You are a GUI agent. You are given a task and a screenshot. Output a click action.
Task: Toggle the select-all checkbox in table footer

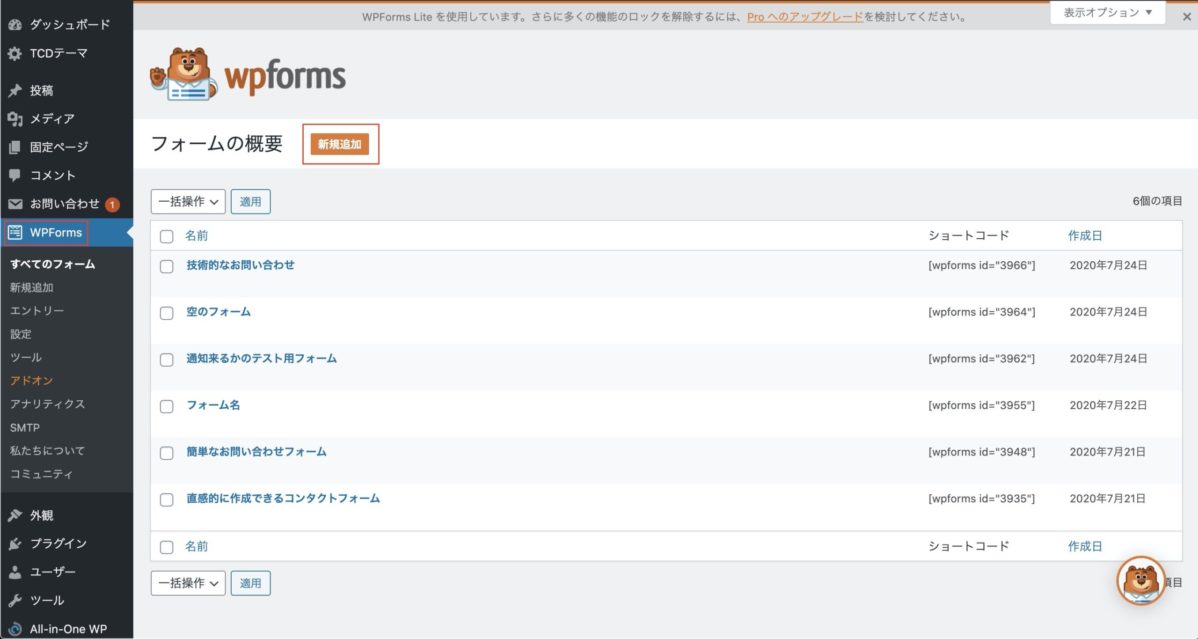(x=167, y=547)
